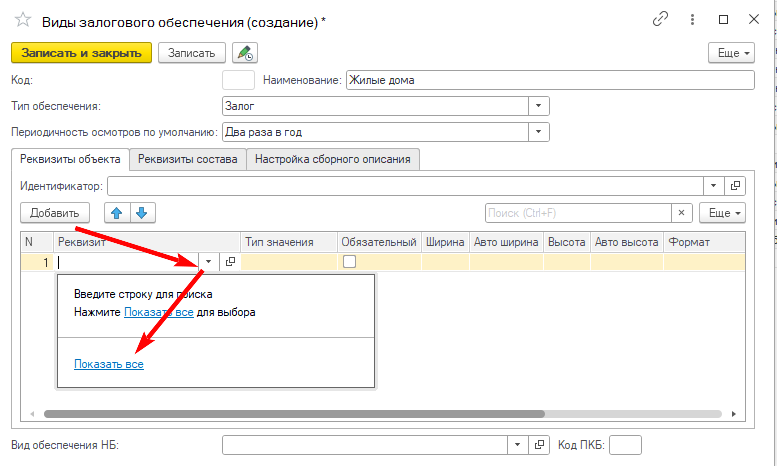Viewport: 777px width, 466px height.
Task: Focus the Код ПКБ input field
Action: coord(625,445)
